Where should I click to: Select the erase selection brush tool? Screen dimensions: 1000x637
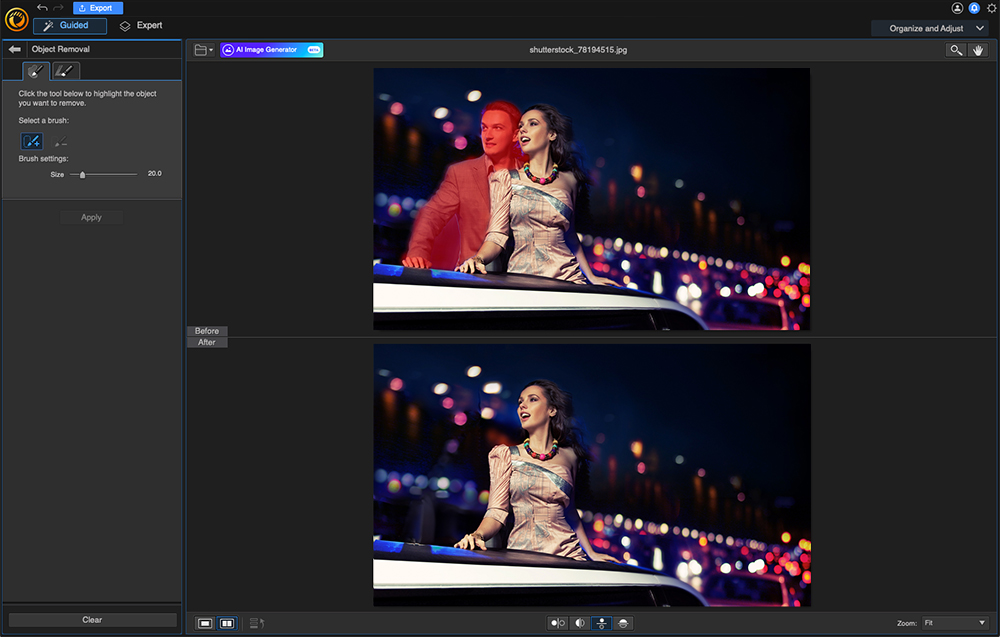60,143
